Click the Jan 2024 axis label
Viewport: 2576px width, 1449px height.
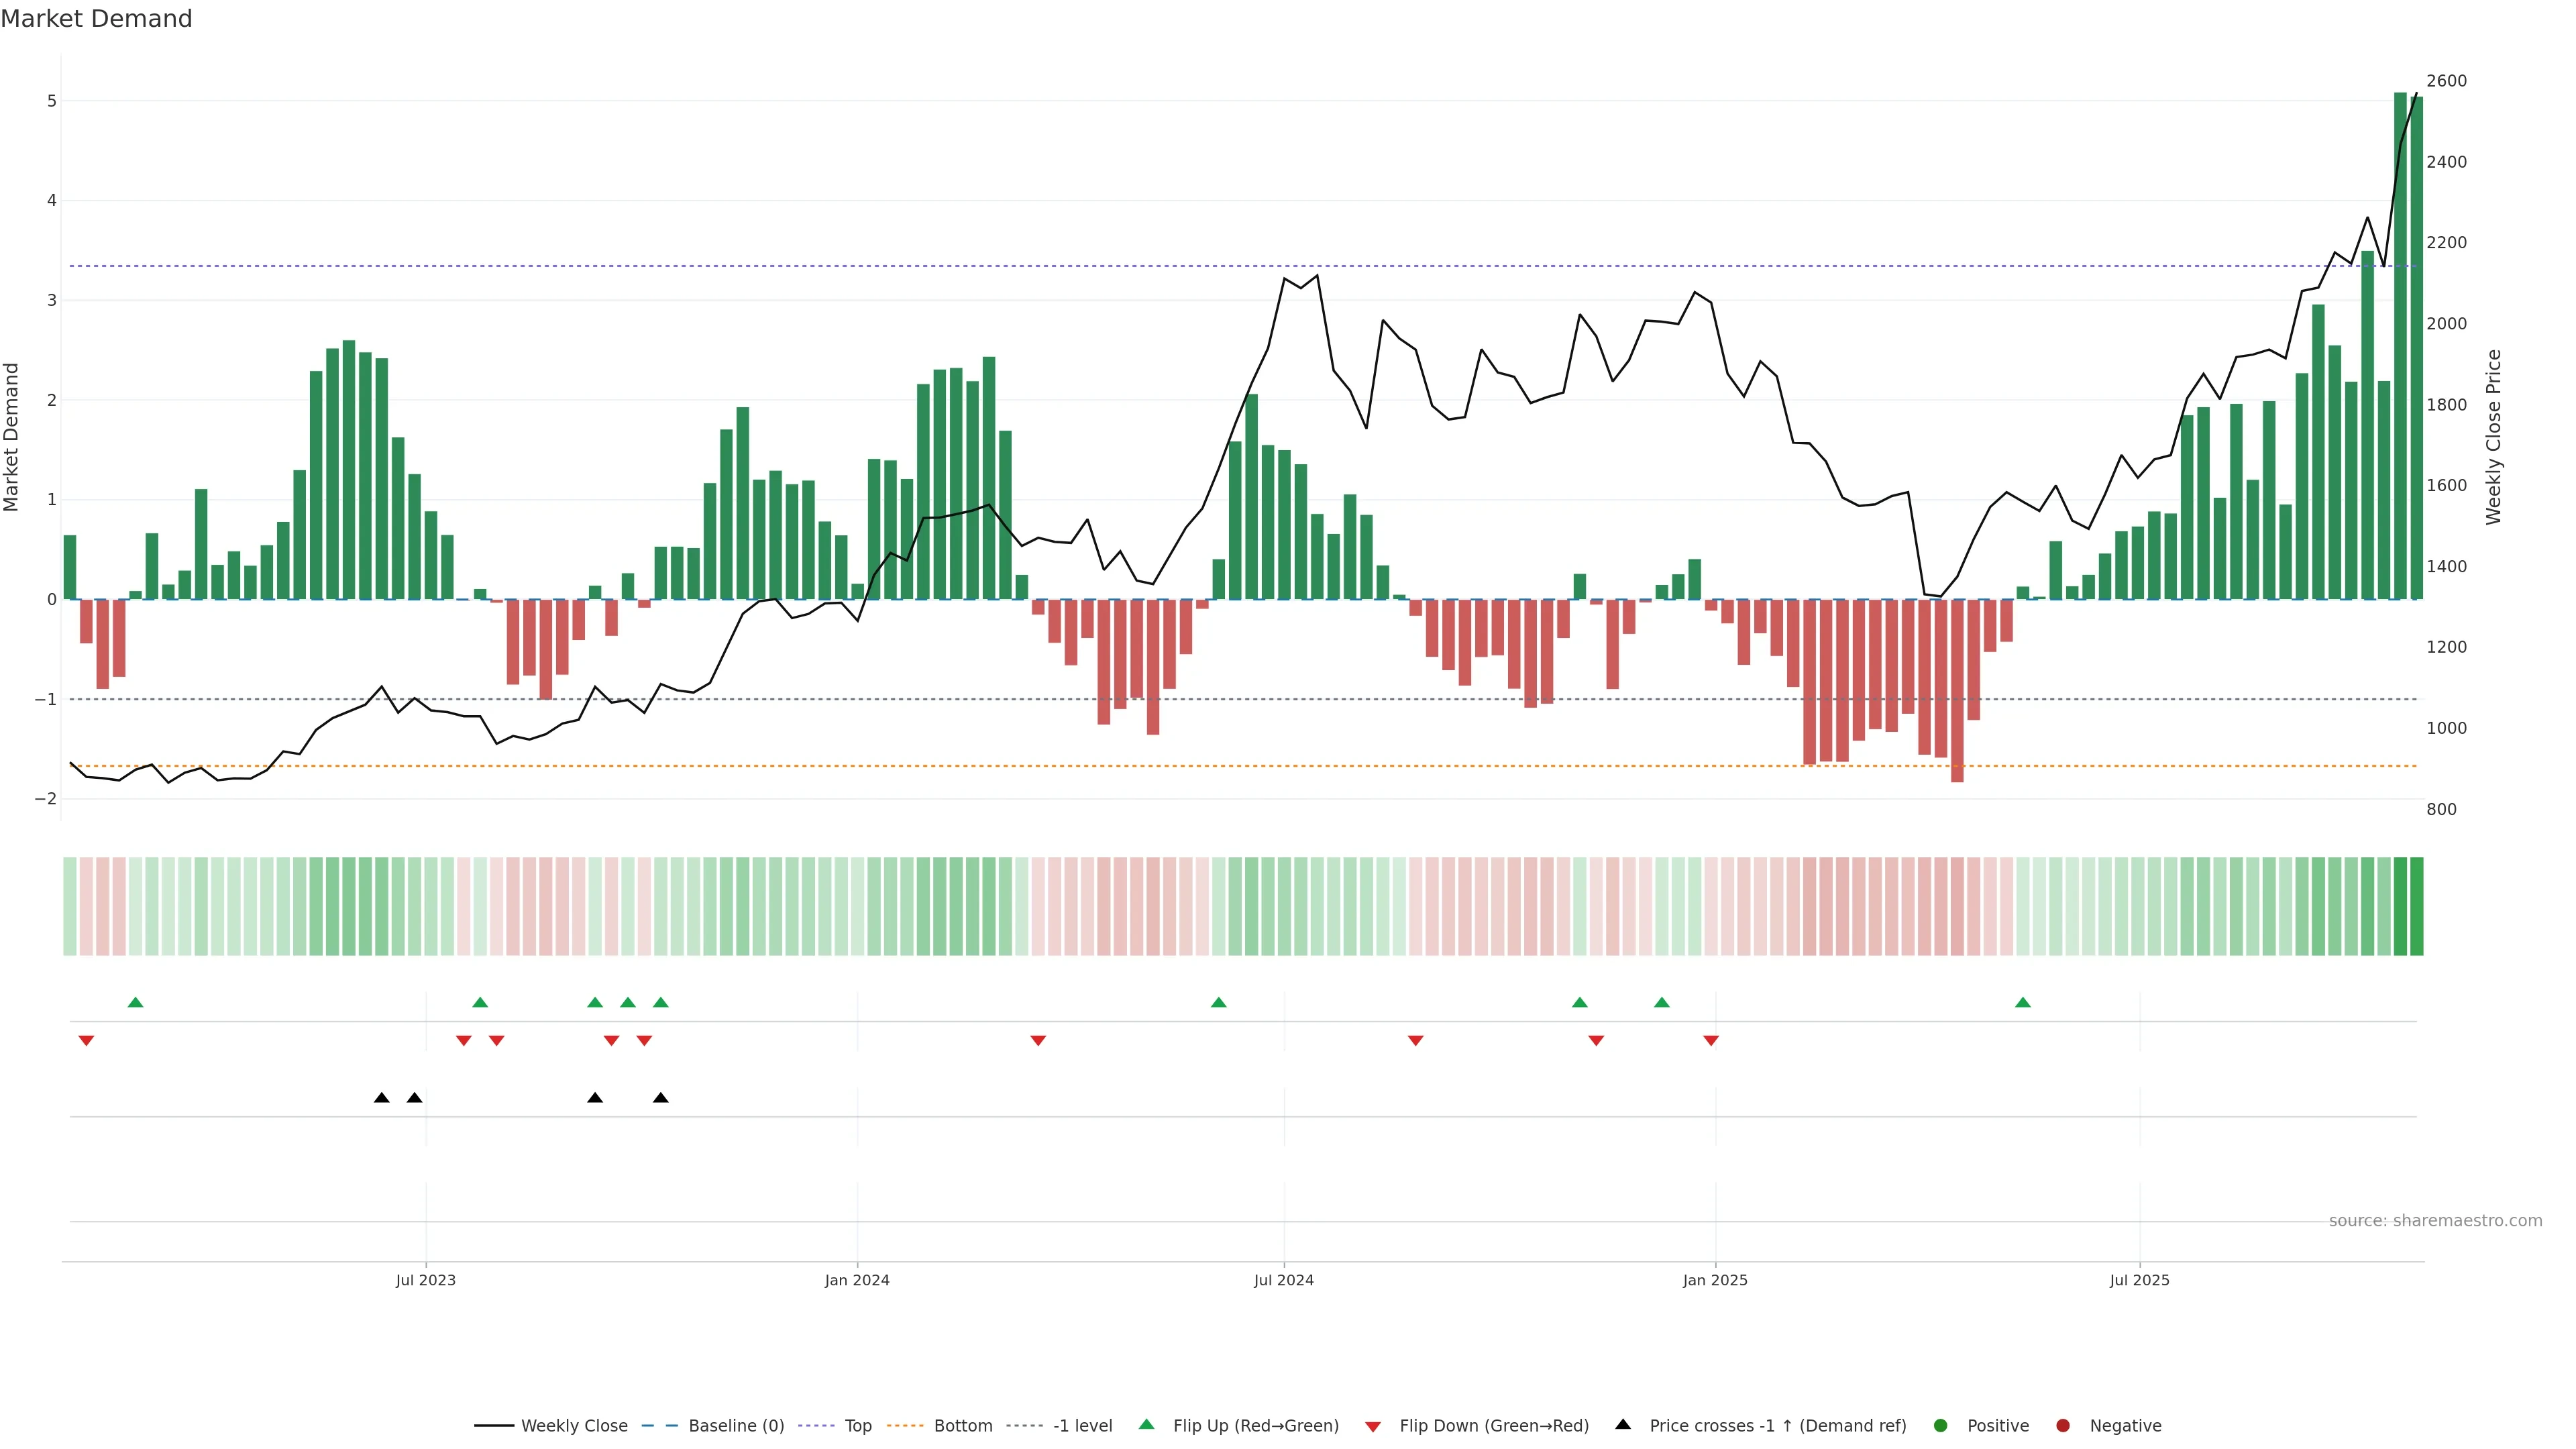[857, 1280]
